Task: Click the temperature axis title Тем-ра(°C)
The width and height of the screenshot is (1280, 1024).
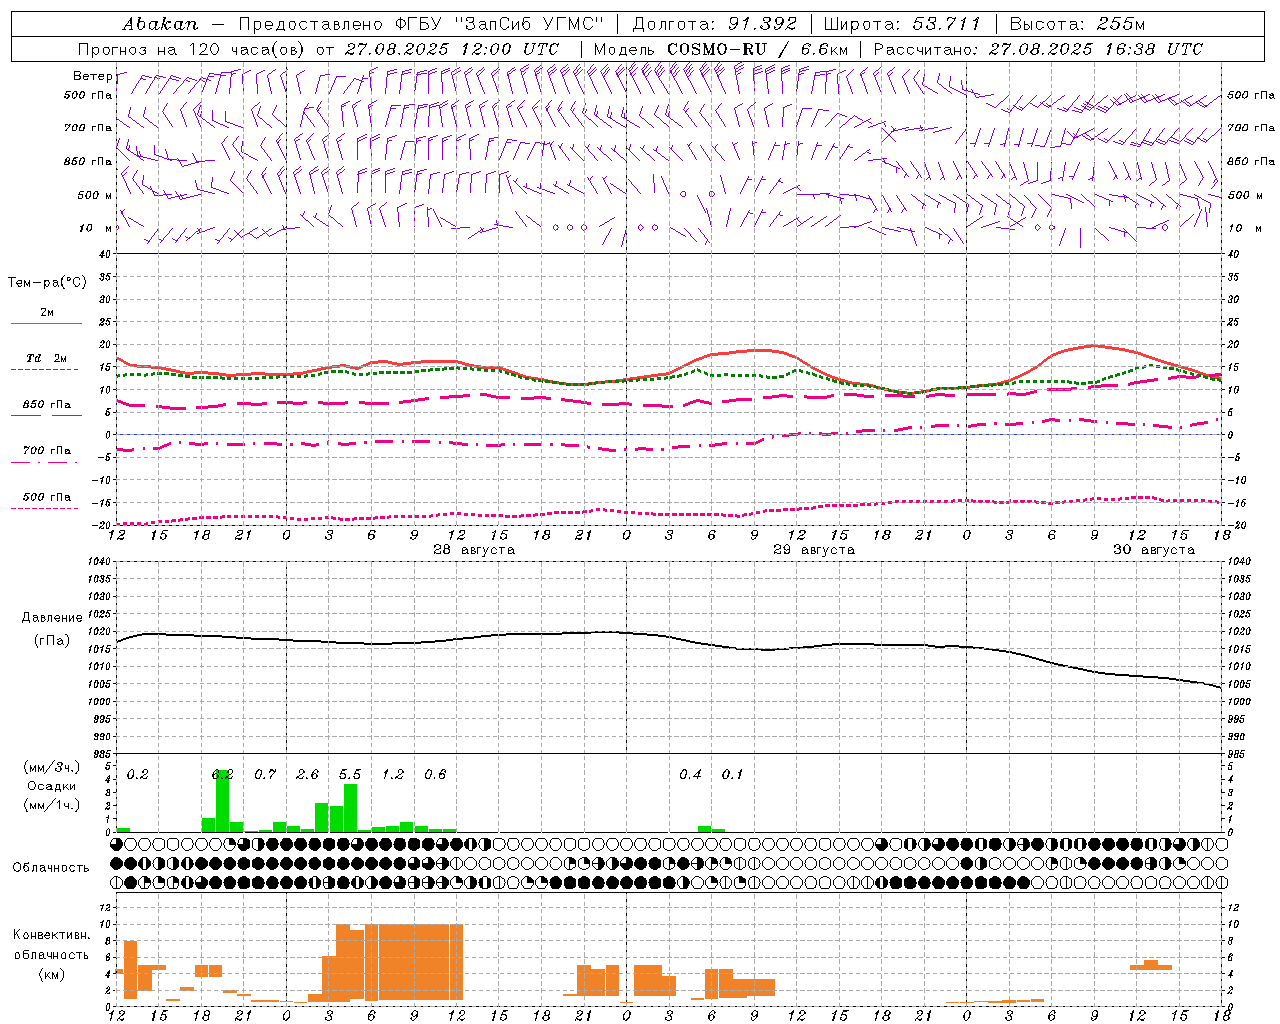Action: [x=47, y=283]
